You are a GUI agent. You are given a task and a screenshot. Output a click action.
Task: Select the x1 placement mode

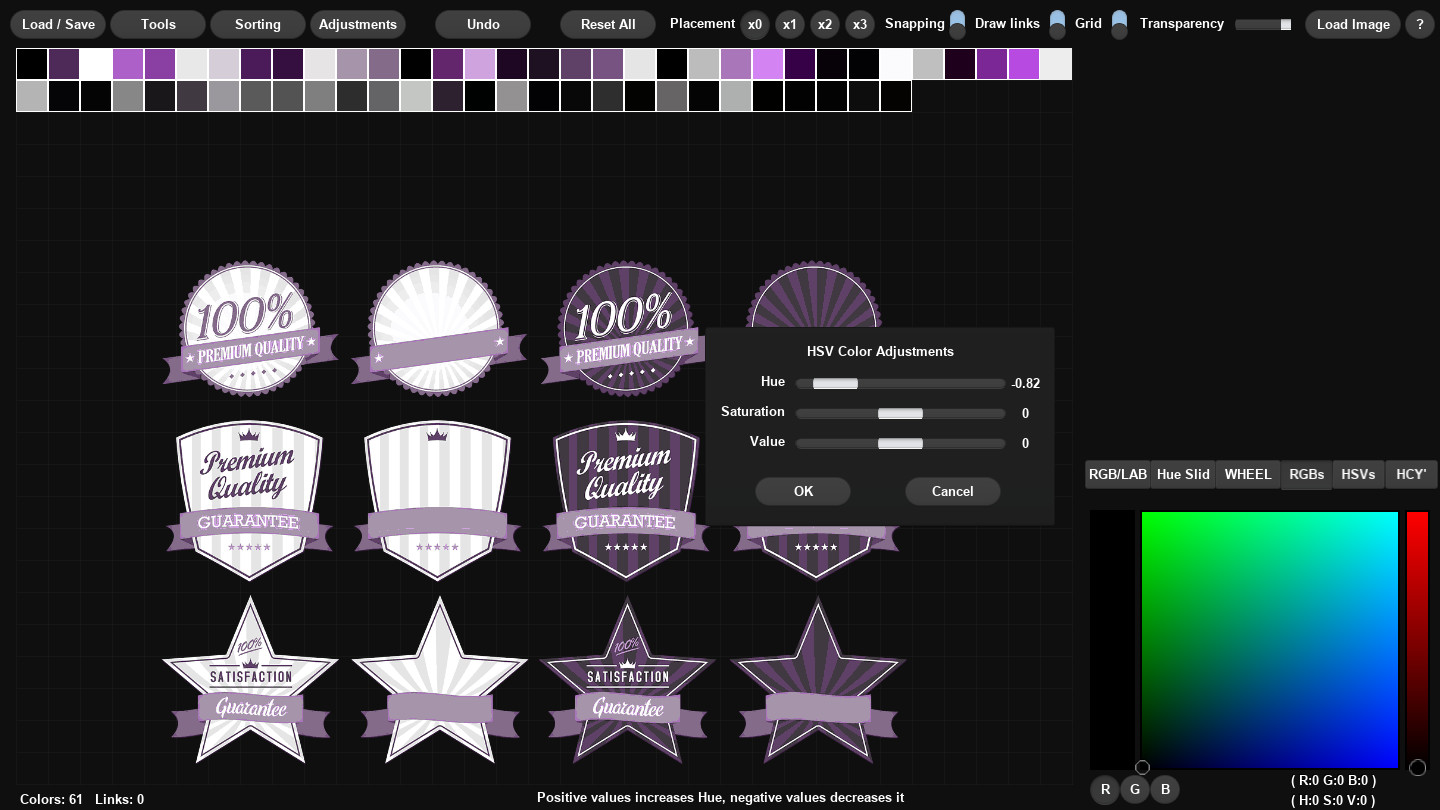[790, 24]
